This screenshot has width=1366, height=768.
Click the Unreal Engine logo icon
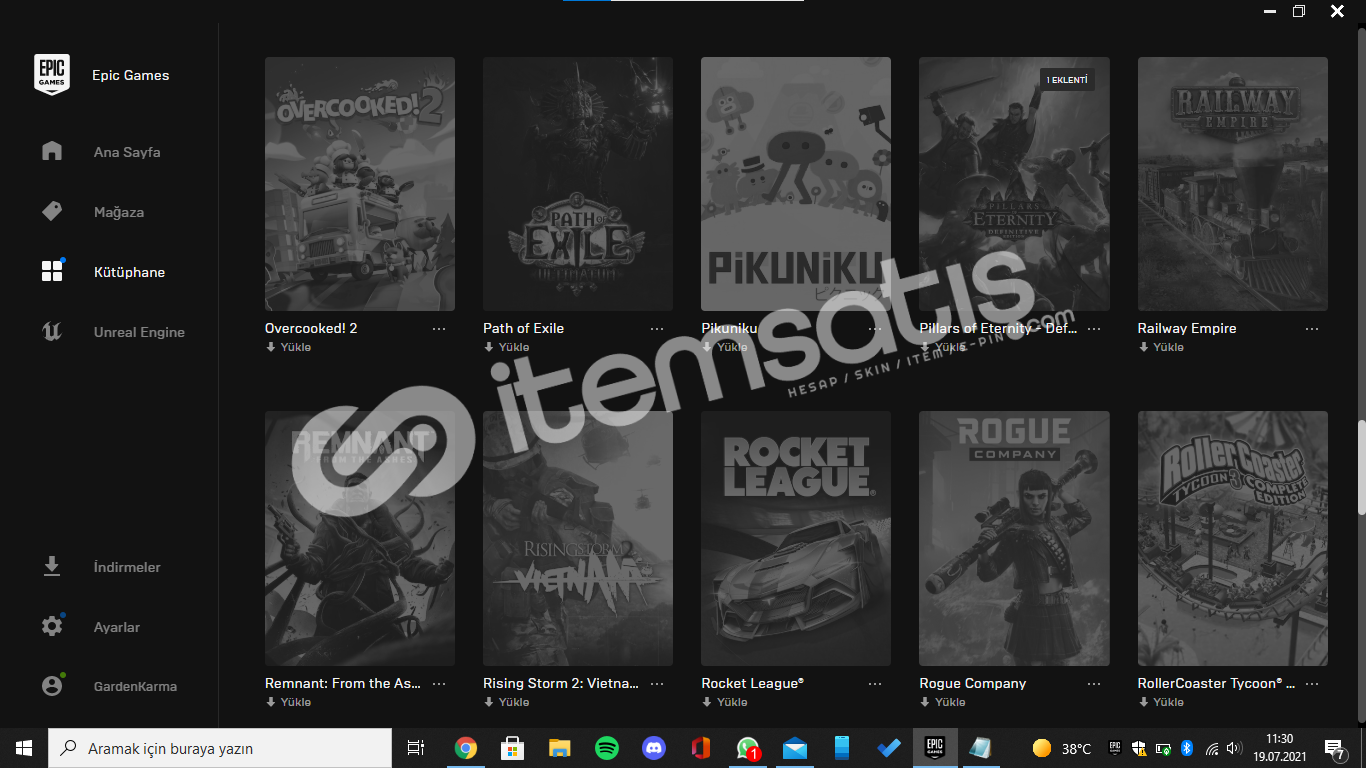pyautogui.click(x=52, y=331)
